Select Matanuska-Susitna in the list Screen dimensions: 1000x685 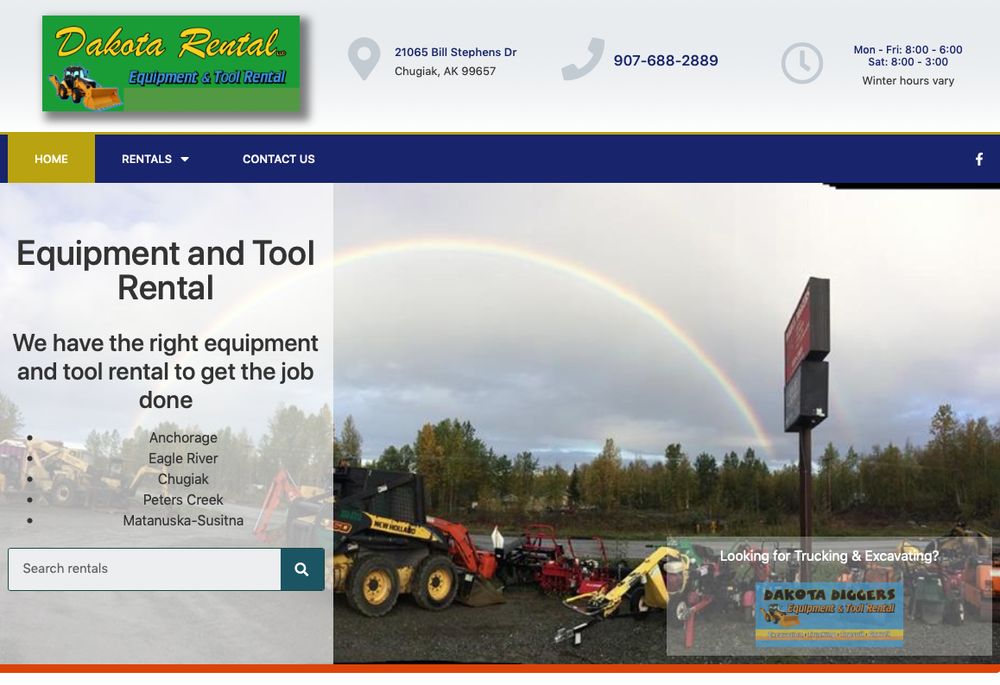[x=183, y=521]
